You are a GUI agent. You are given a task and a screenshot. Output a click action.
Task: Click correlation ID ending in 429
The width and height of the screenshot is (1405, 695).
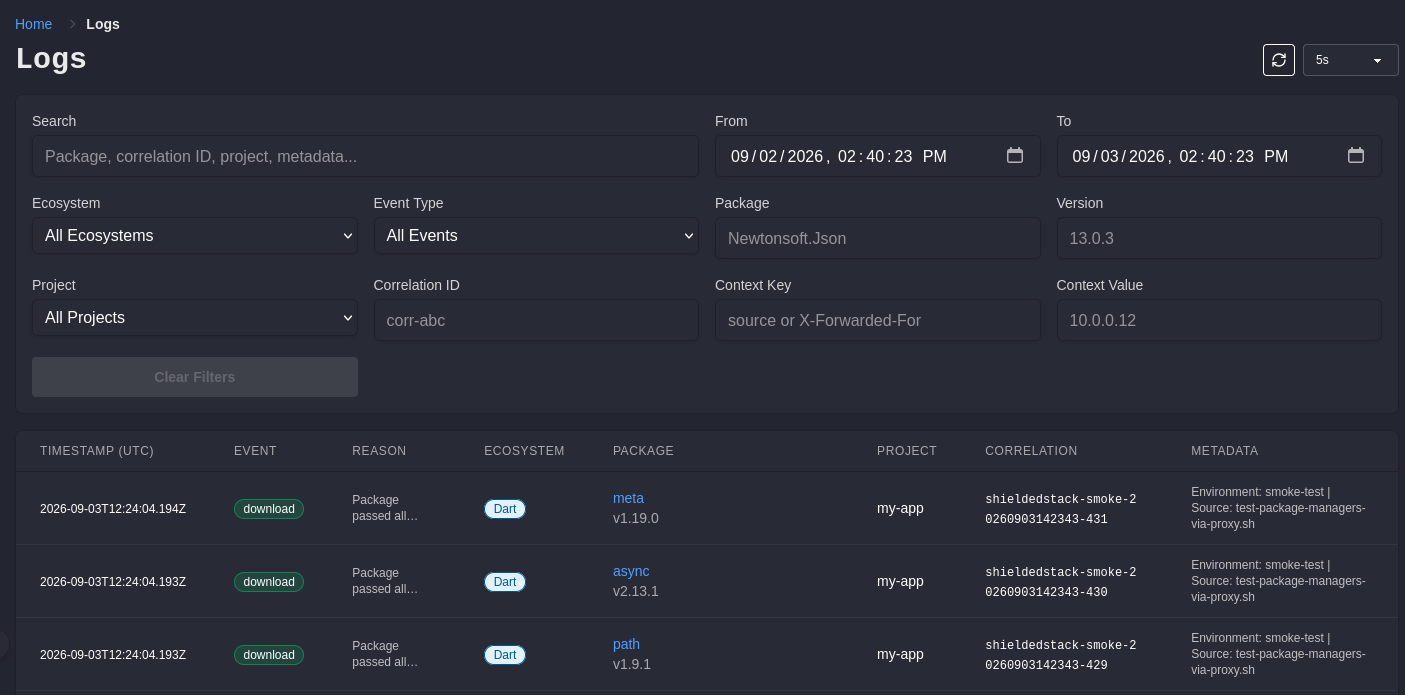coord(1060,655)
